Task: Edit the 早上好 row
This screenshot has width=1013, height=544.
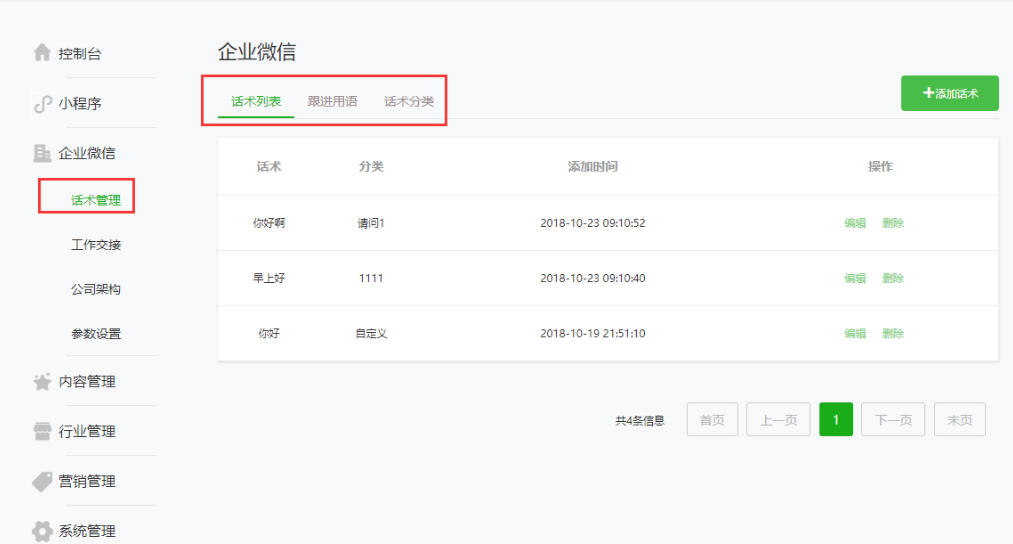Action: 855,278
